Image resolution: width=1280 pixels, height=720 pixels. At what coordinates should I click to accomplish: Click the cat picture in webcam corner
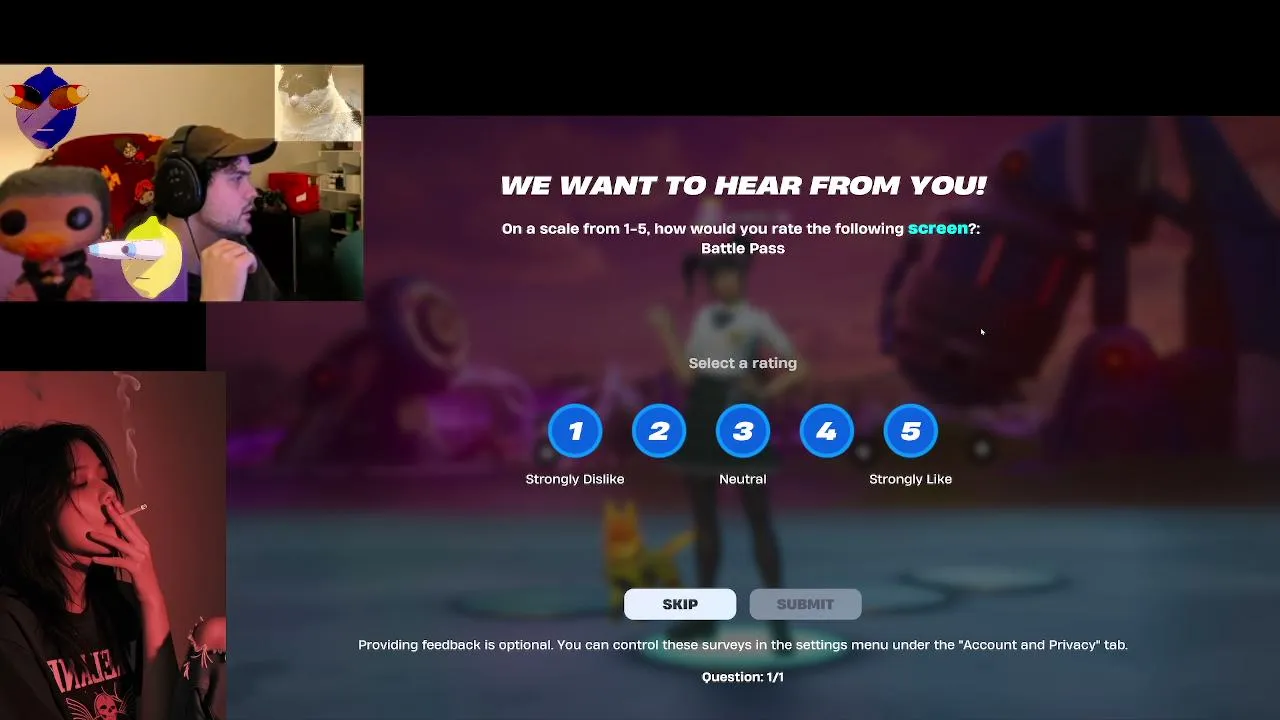click(318, 103)
